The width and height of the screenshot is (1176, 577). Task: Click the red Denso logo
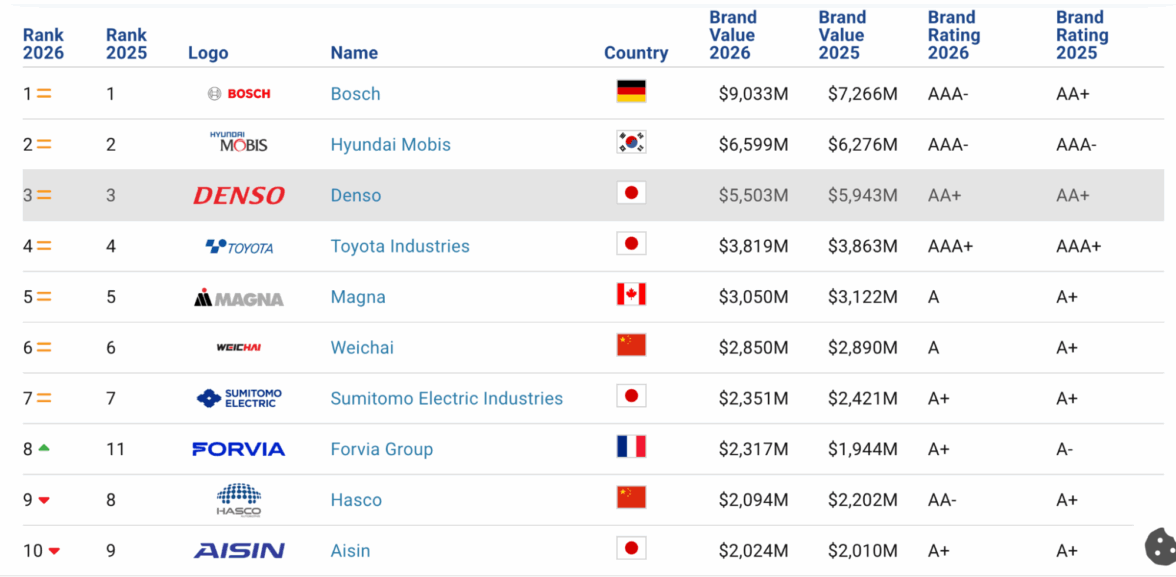pyautogui.click(x=239, y=195)
